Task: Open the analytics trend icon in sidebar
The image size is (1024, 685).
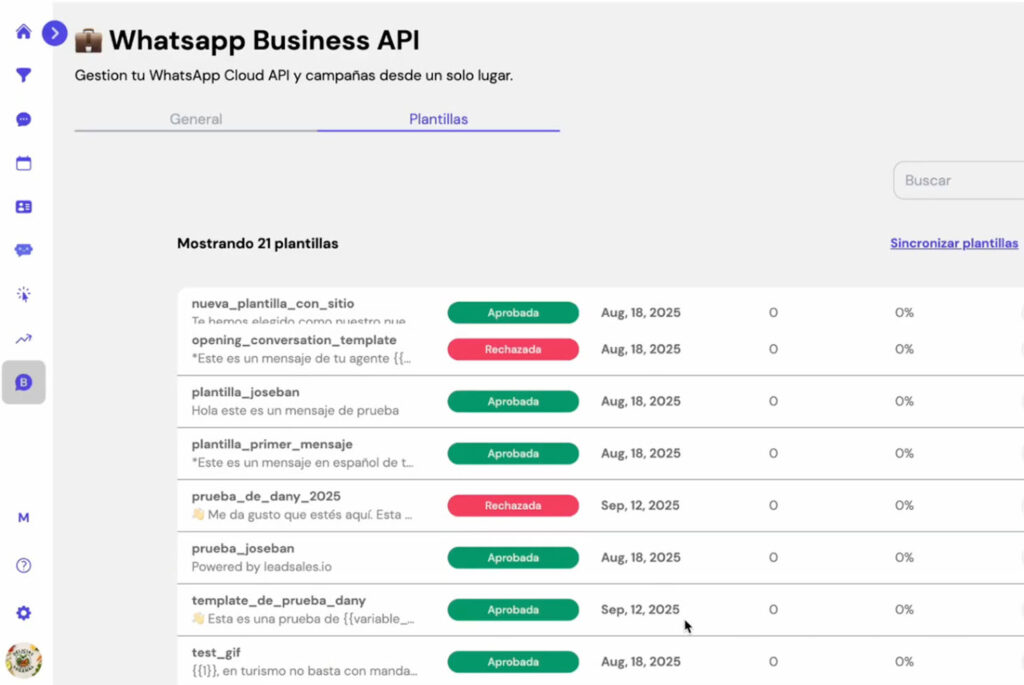Action: point(22,338)
